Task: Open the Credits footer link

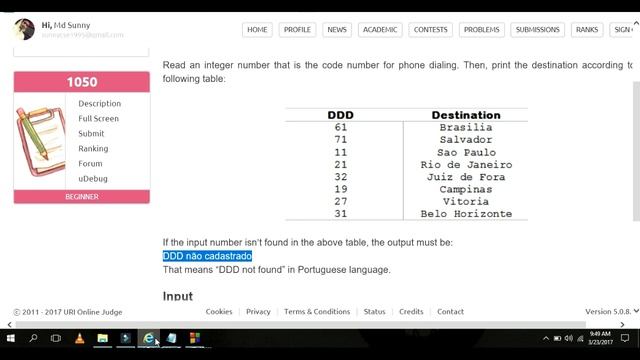Action: 411,311
